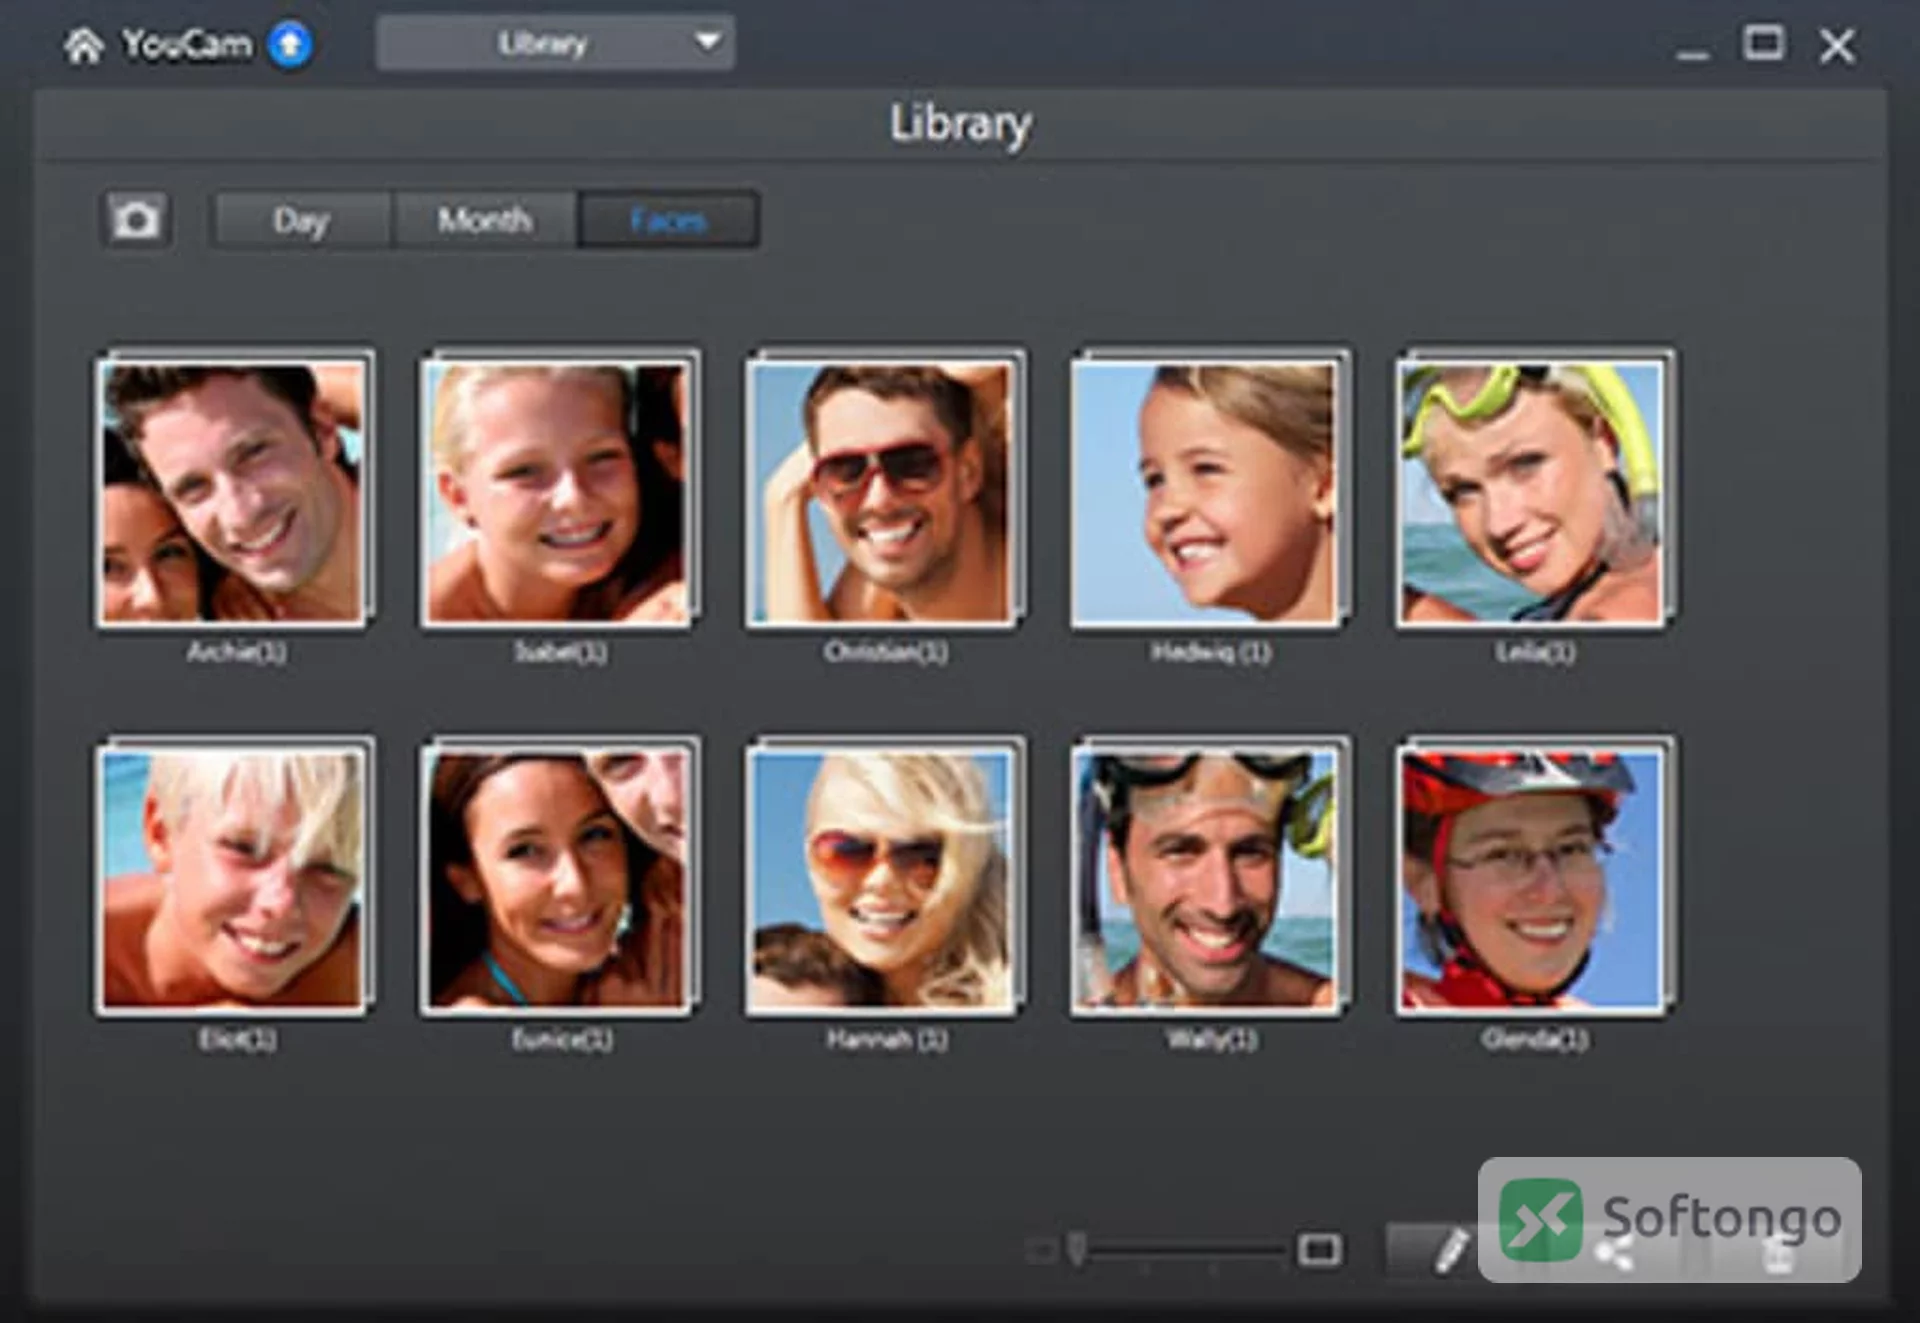Open Archie's face photo stack
1920x1323 pixels.
pos(235,490)
